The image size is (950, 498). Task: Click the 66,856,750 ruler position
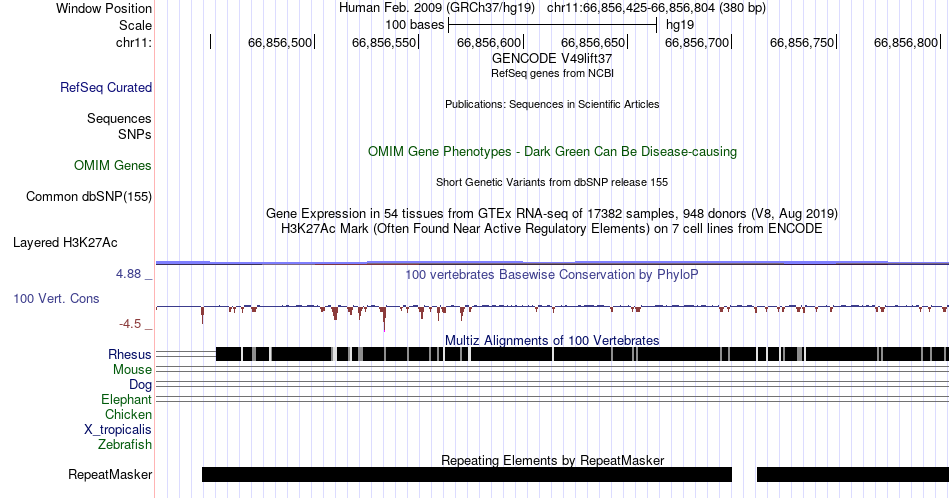pos(802,42)
